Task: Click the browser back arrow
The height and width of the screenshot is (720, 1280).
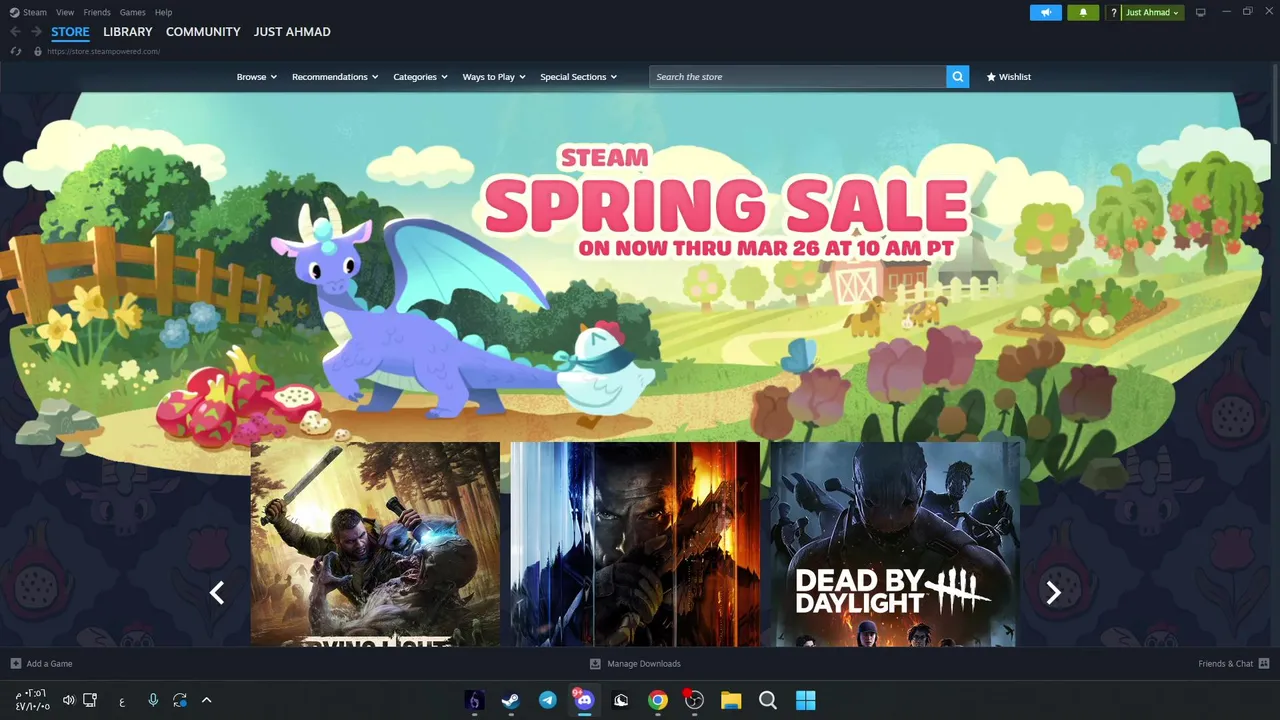Action: (15, 32)
